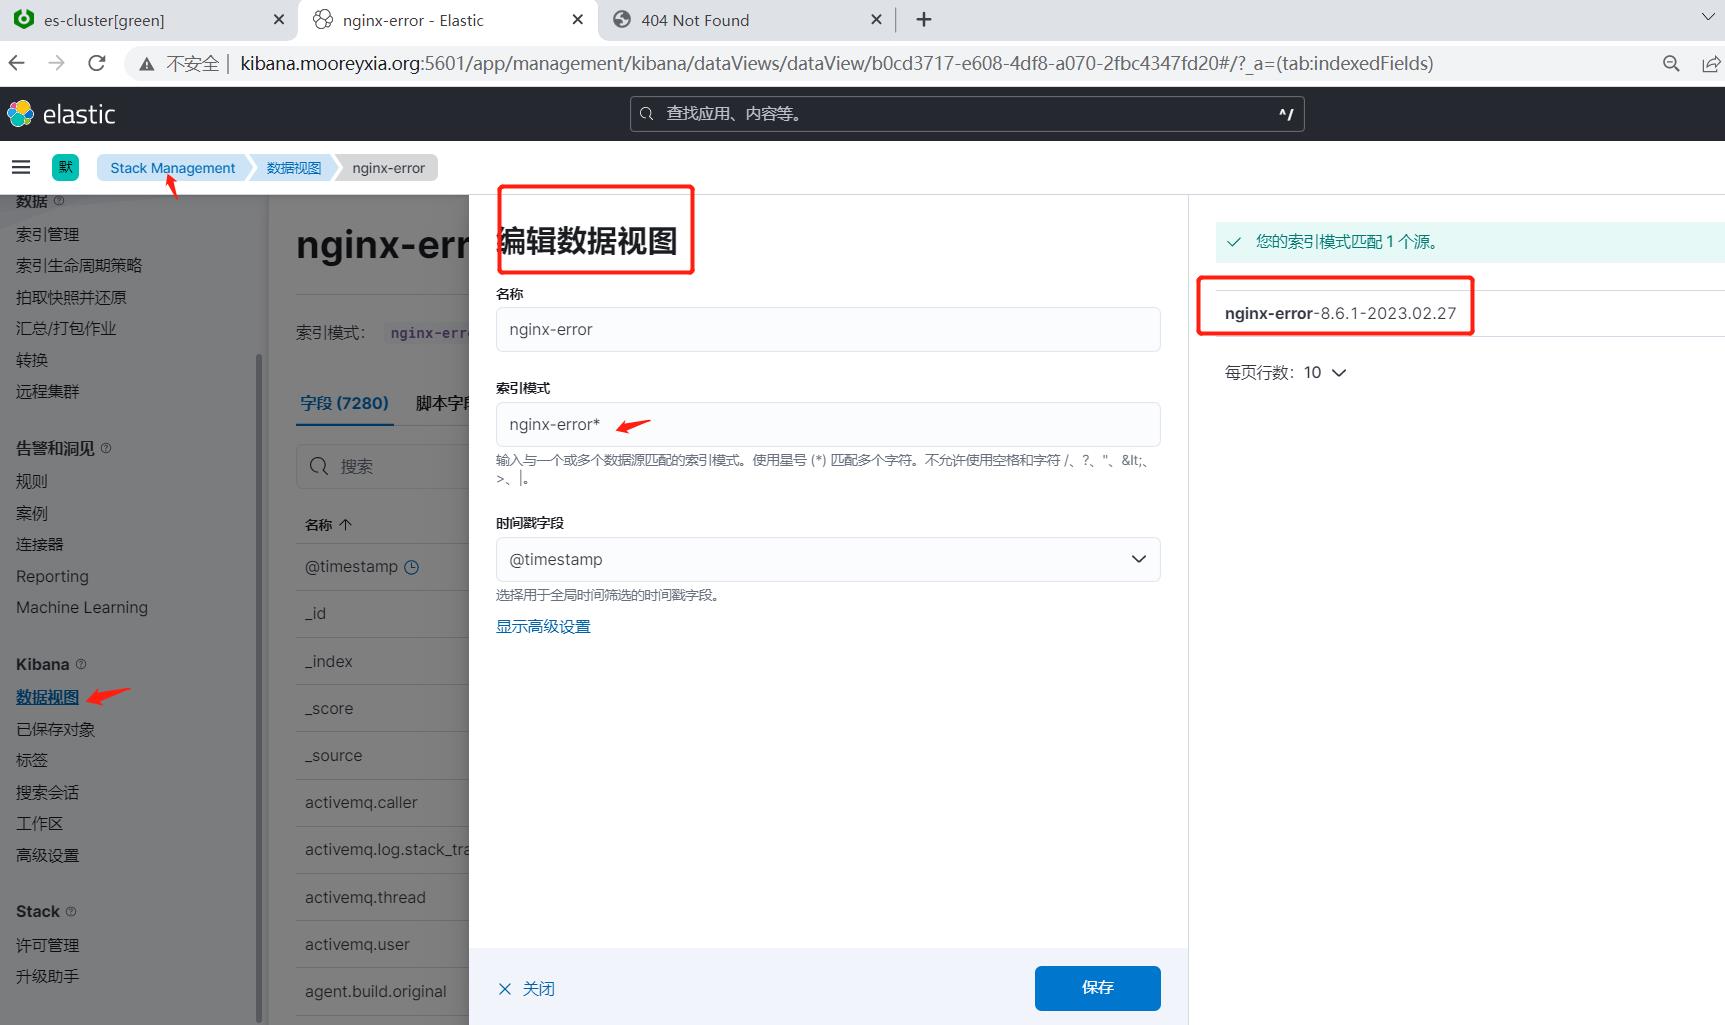Open 转换 in sidebar

click(32, 360)
